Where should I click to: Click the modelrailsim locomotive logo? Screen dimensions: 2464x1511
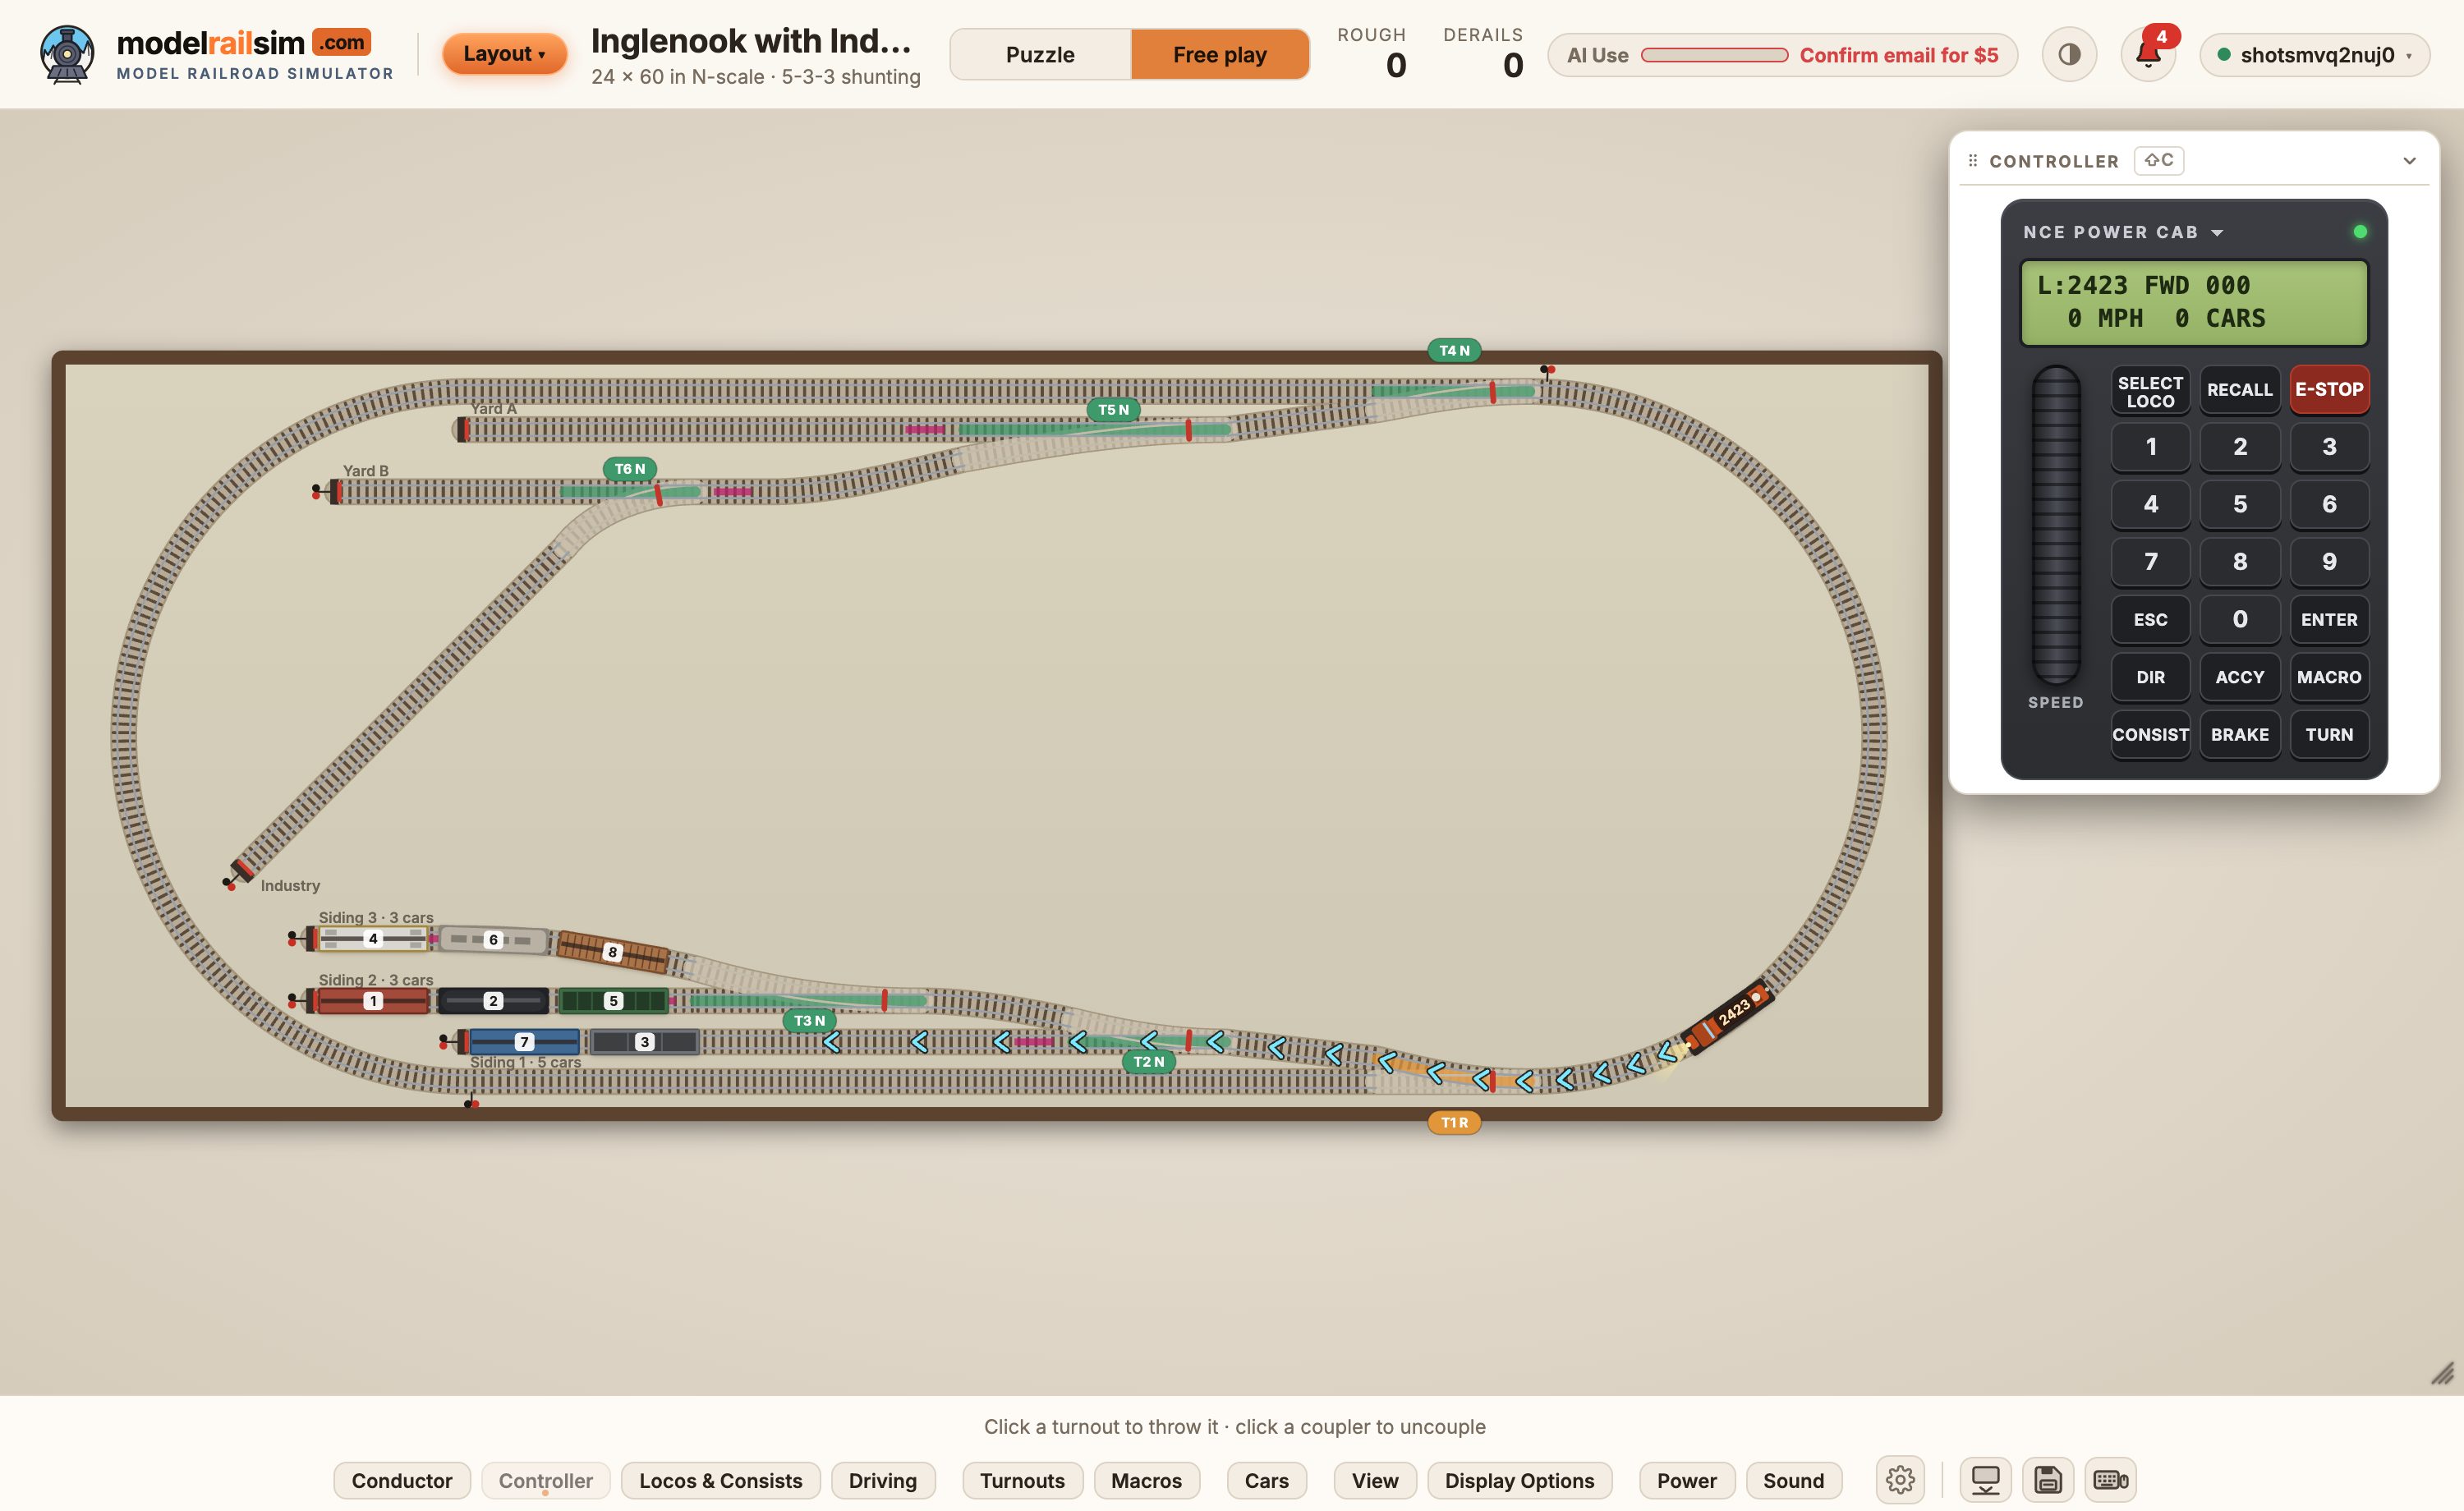click(x=67, y=54)
